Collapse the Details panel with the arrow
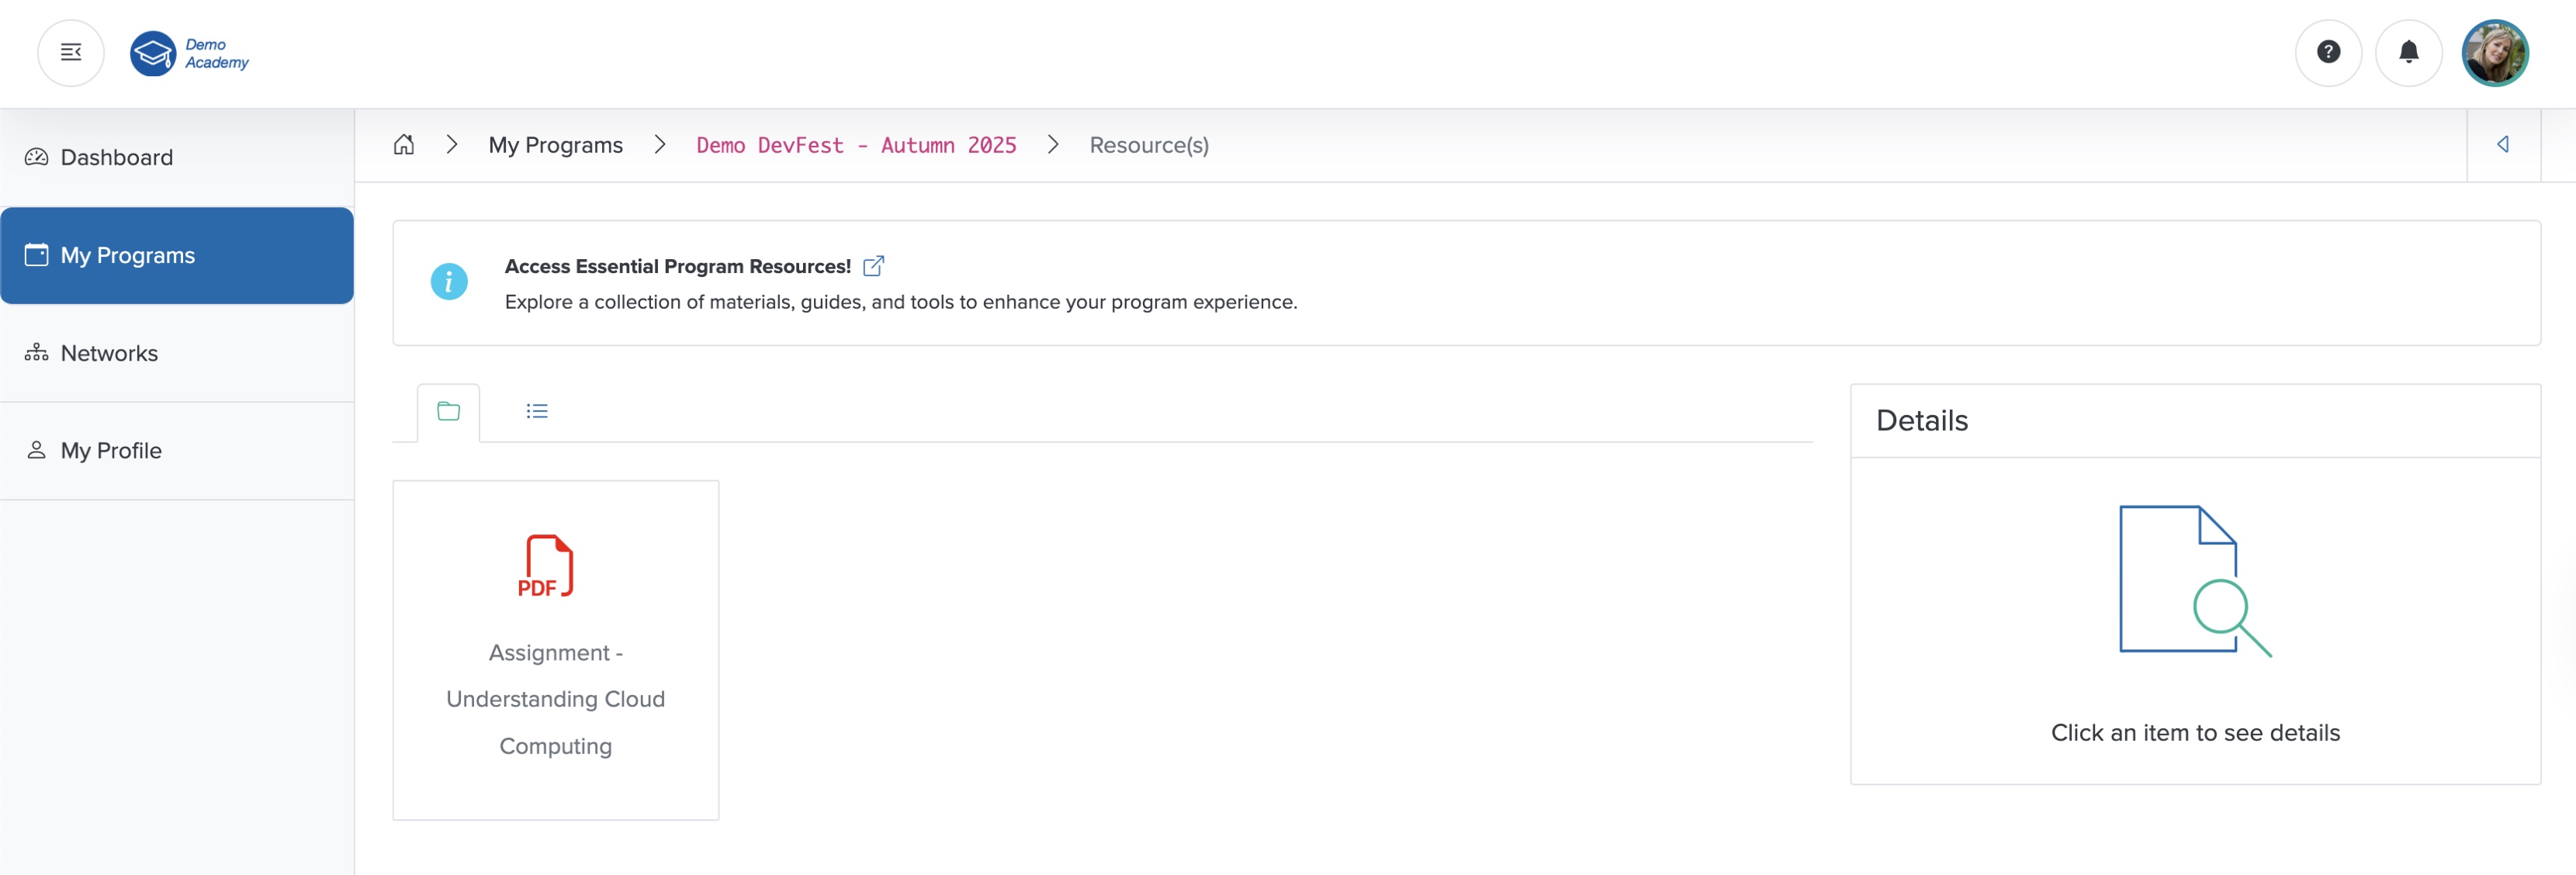The image size is (2576, 875). [2504, 144]
